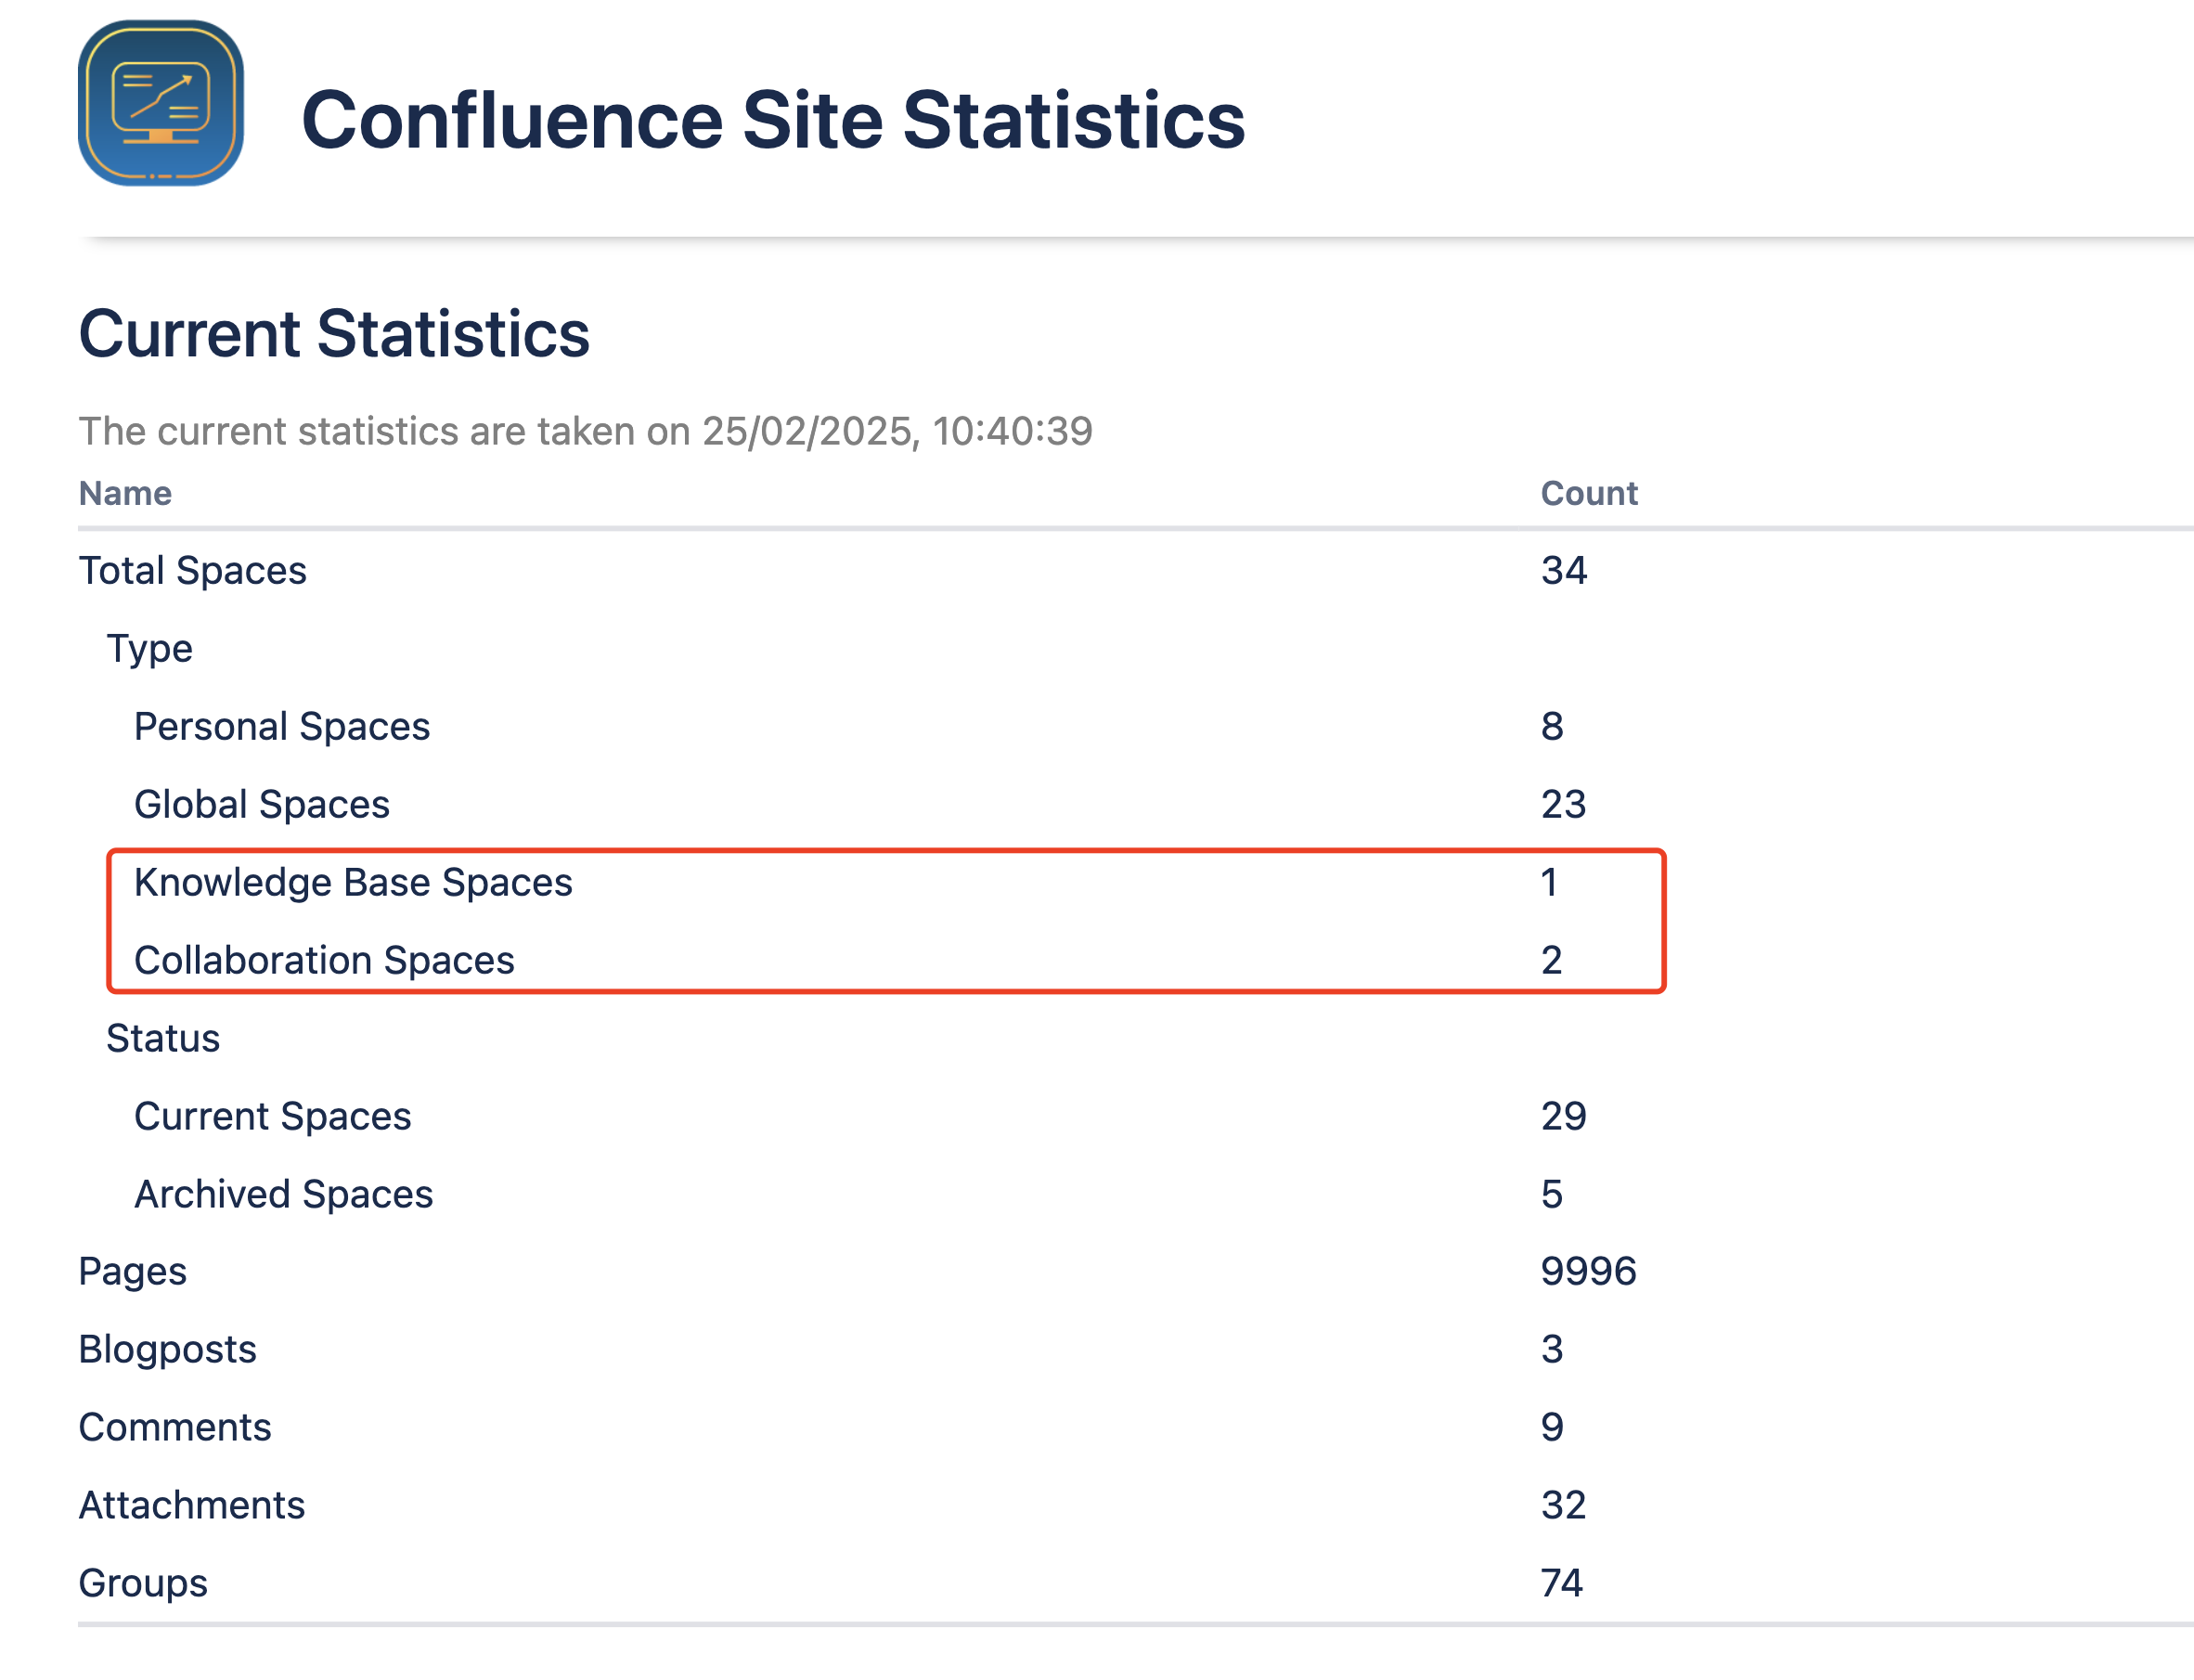Select the Total Spaces row
This screenshot has height=1680, width=2194.
tap(193, 570)
